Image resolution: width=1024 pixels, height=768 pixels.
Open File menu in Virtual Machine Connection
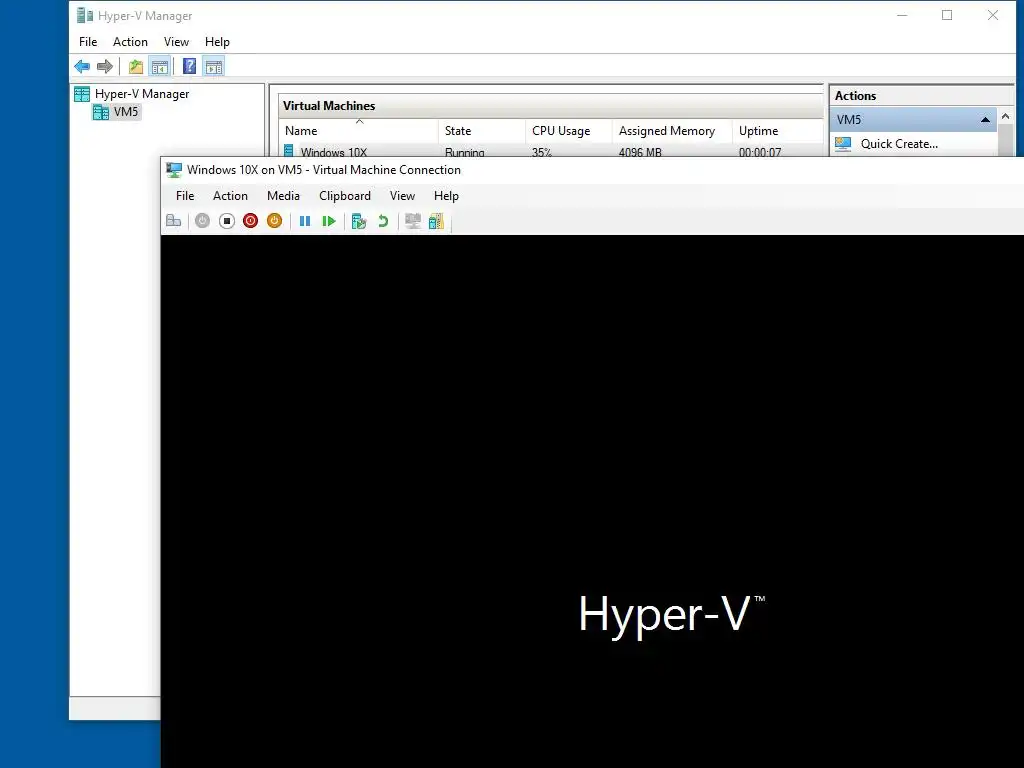185,196
